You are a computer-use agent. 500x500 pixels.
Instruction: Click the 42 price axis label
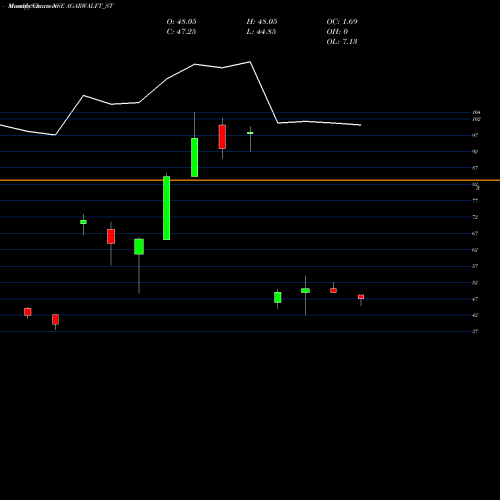[x=475, y=315]
